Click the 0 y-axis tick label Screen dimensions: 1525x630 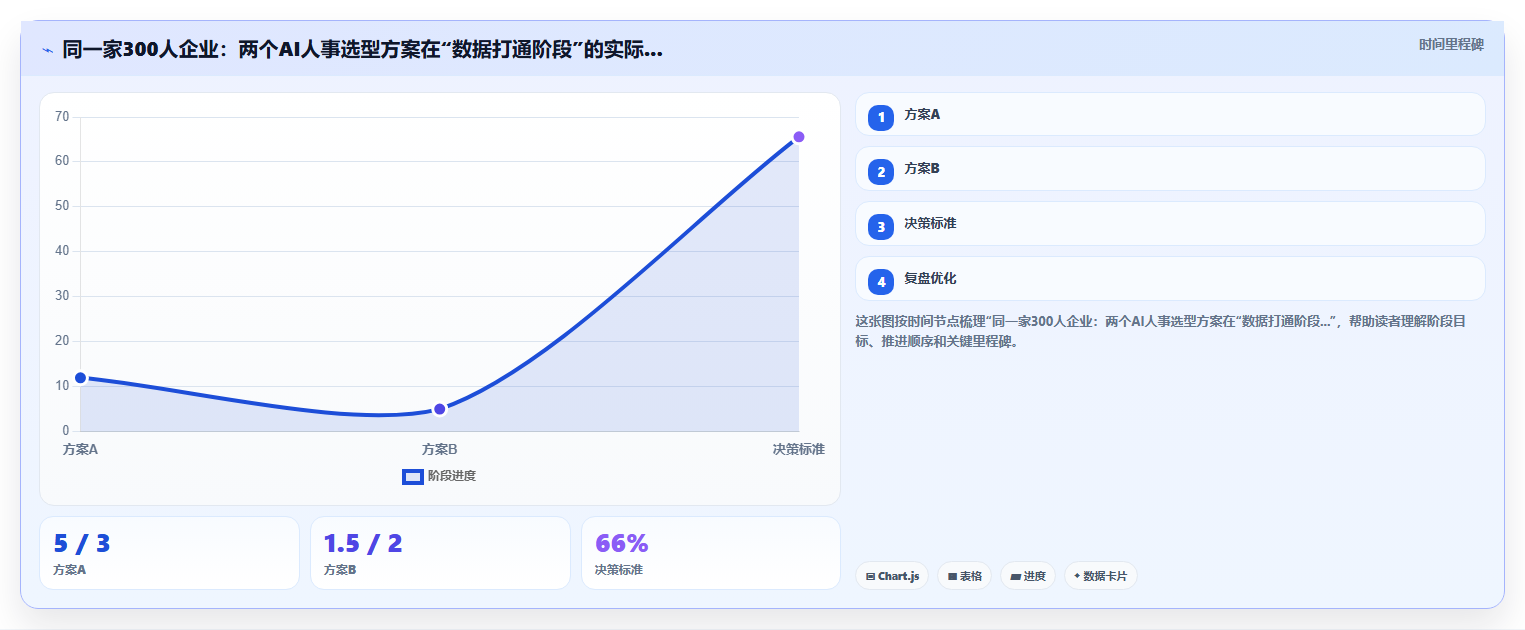66,431
